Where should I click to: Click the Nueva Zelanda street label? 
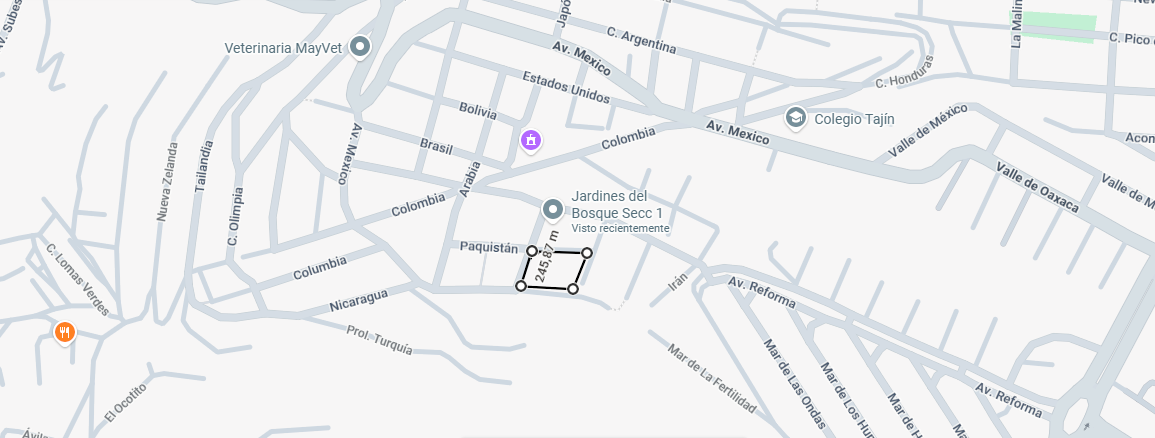tap(167, 182)
